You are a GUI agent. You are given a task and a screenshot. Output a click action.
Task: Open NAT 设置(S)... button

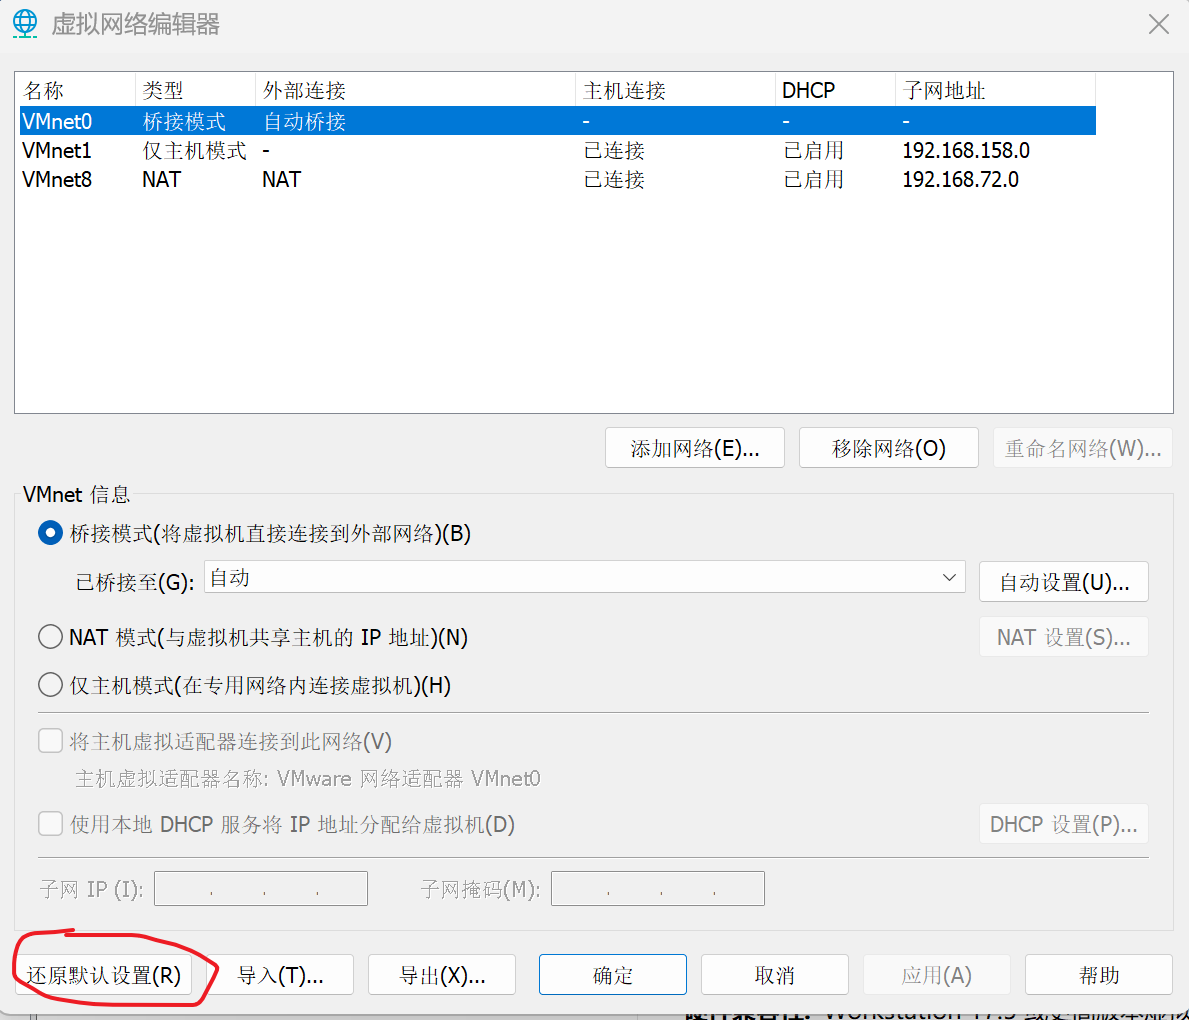click(x=1064, y=637)
